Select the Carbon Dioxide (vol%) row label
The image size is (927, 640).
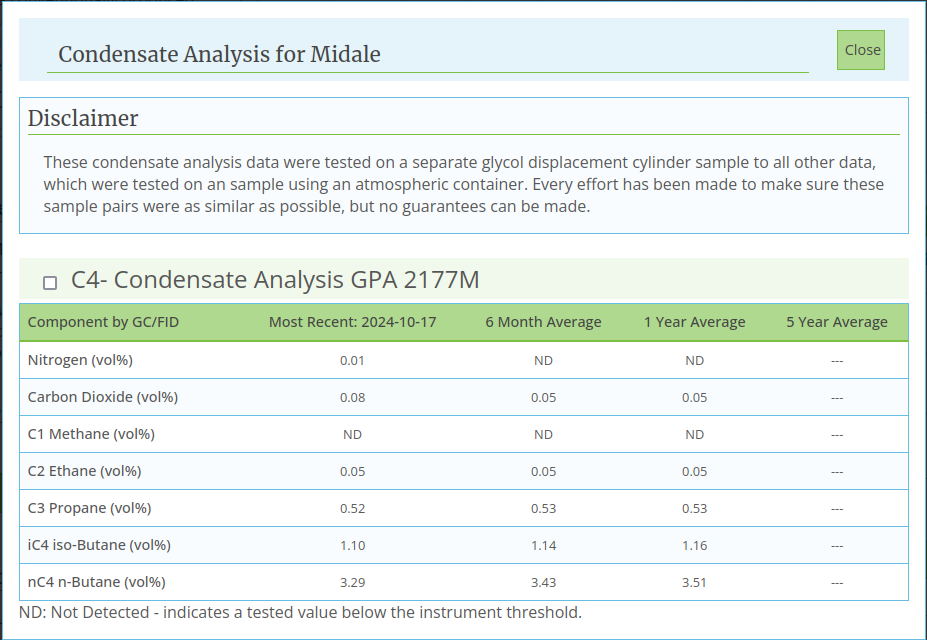(x=103, y=397)
